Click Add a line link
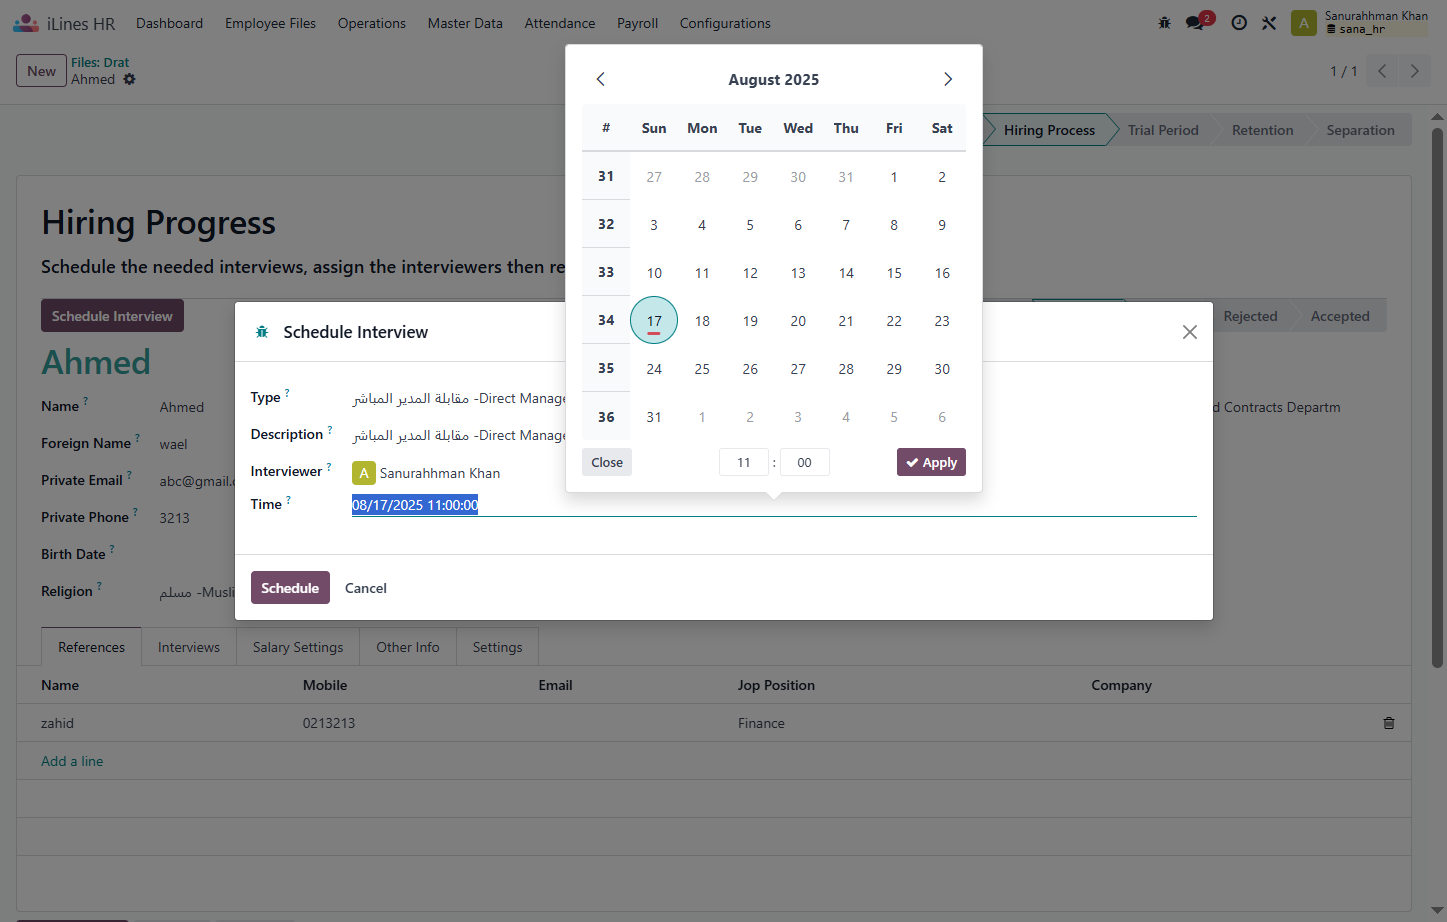1447x922 pixels. pos(72,761)
